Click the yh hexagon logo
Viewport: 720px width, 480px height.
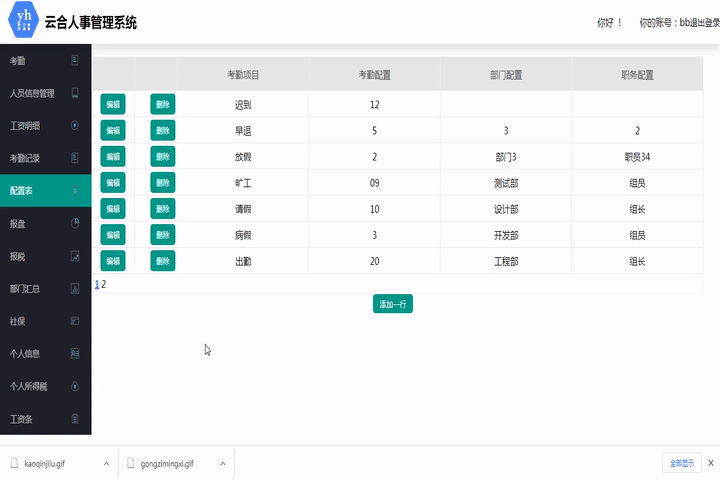pos(22,22)
